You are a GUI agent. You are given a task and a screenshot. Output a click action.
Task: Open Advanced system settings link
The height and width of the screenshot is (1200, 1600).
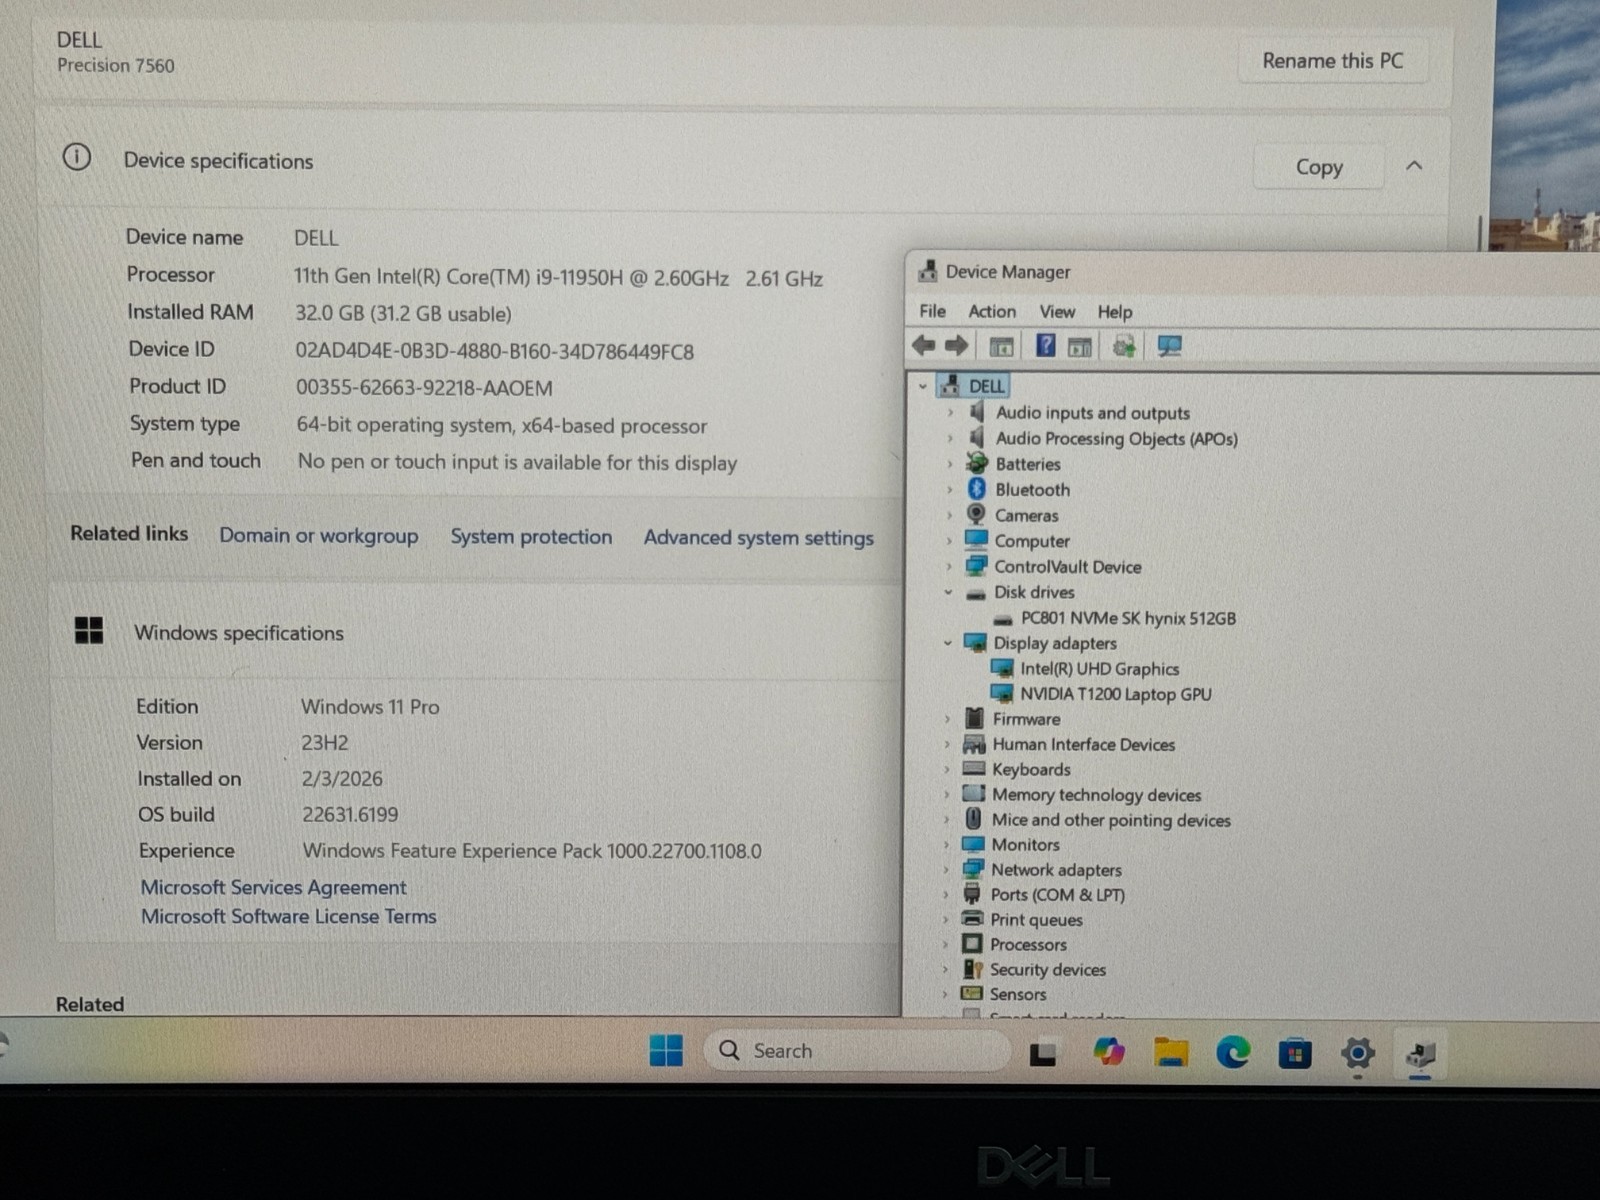(759, 538)
